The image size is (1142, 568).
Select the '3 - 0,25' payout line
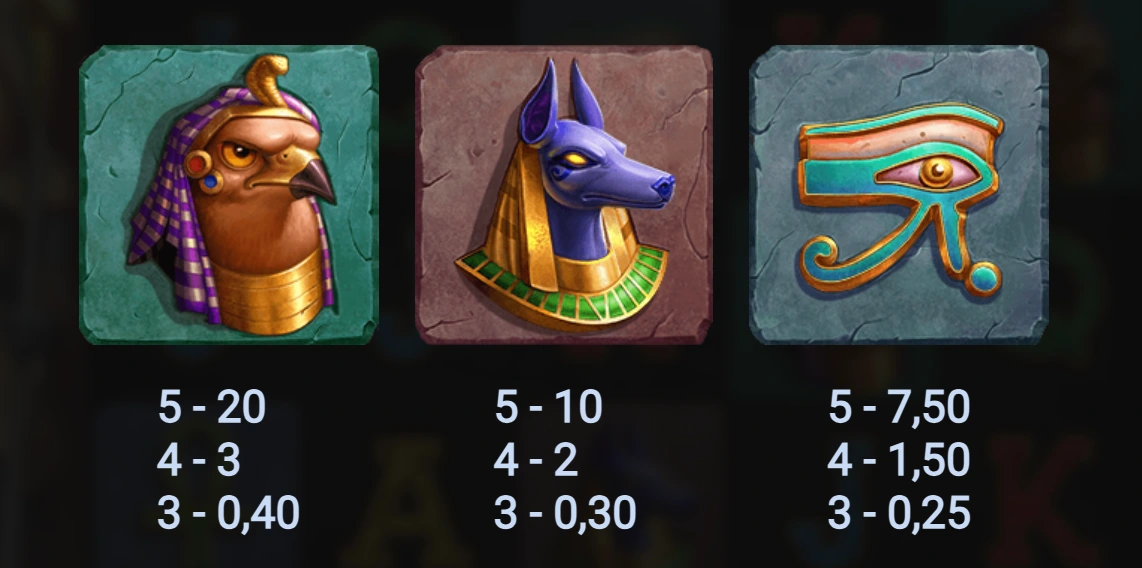pos(899,513)
